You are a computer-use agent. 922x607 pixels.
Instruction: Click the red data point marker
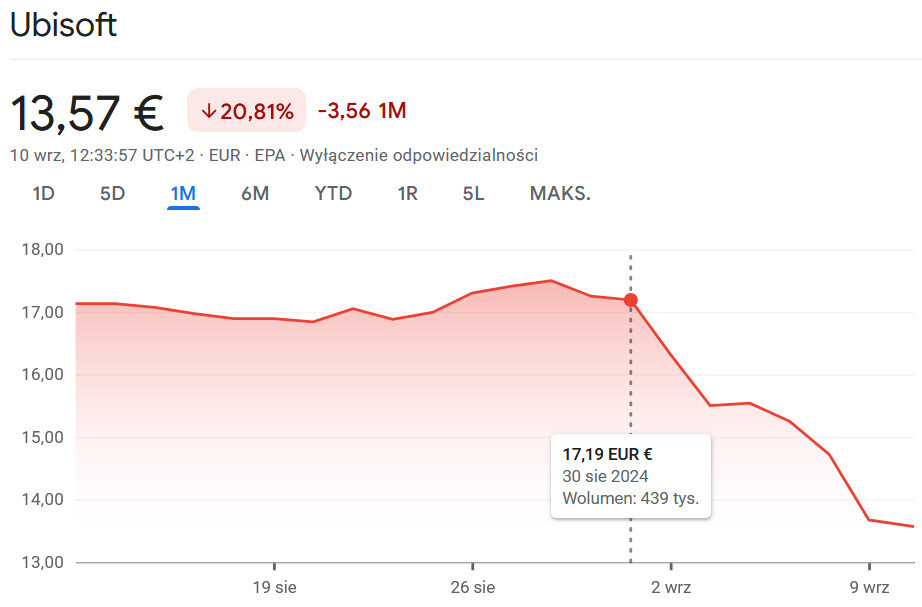pos(630,300)
